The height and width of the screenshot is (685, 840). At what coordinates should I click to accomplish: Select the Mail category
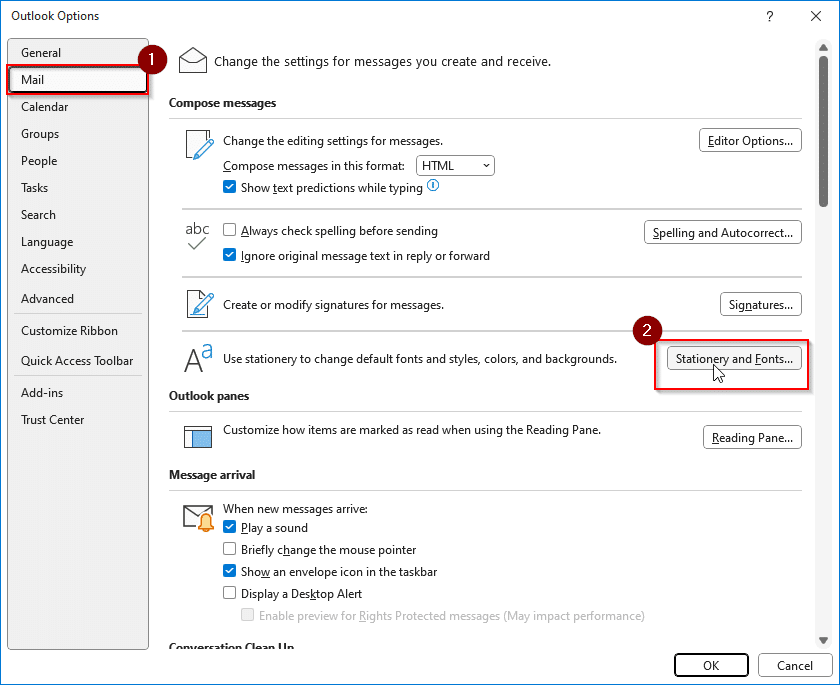coord(78,80)
